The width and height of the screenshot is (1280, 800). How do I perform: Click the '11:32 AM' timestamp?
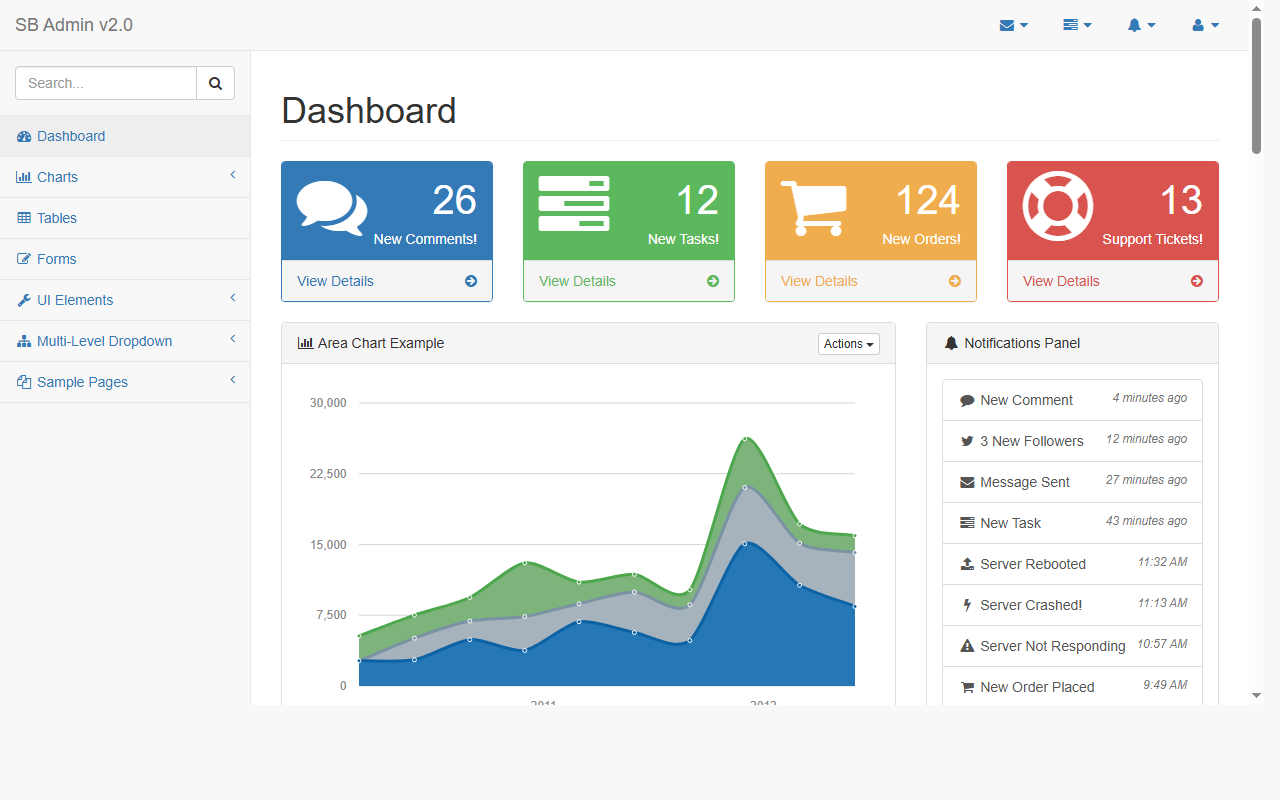(x=1162, y=562)
